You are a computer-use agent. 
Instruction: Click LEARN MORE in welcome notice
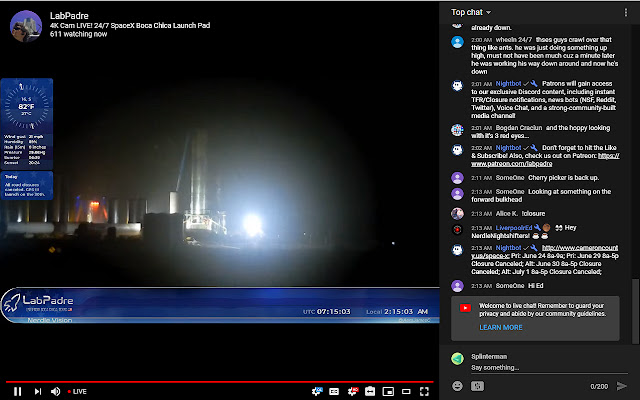click(x=501, y=327)
